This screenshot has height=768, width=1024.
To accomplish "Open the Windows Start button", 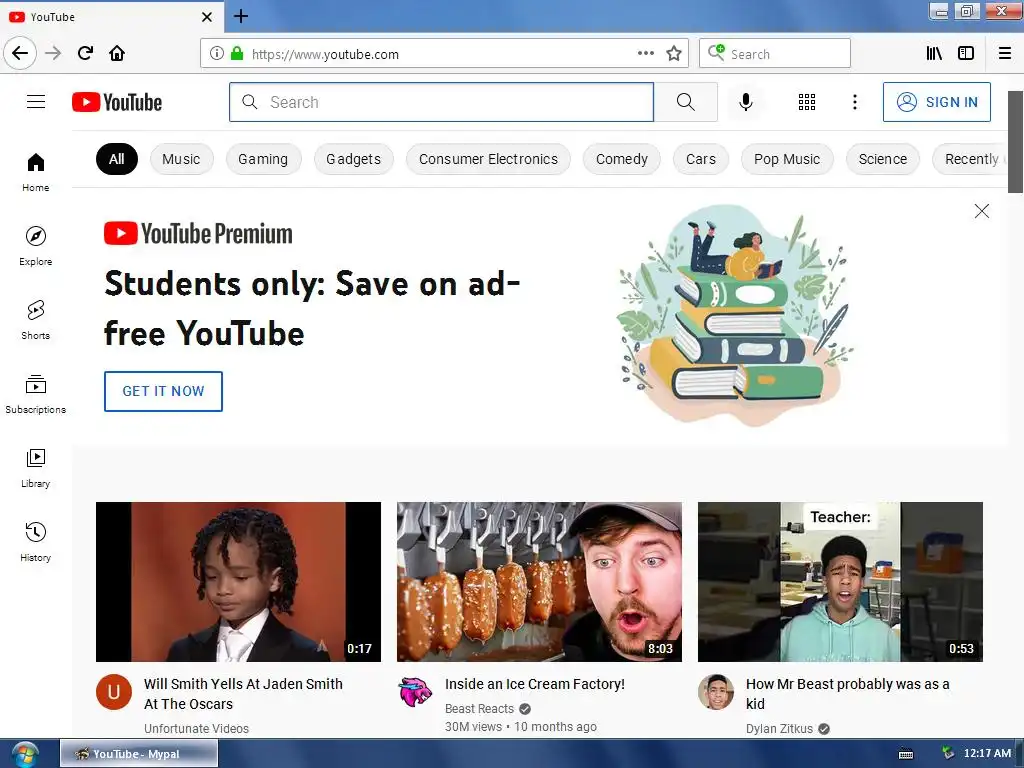I will click(x=23, y=754).
